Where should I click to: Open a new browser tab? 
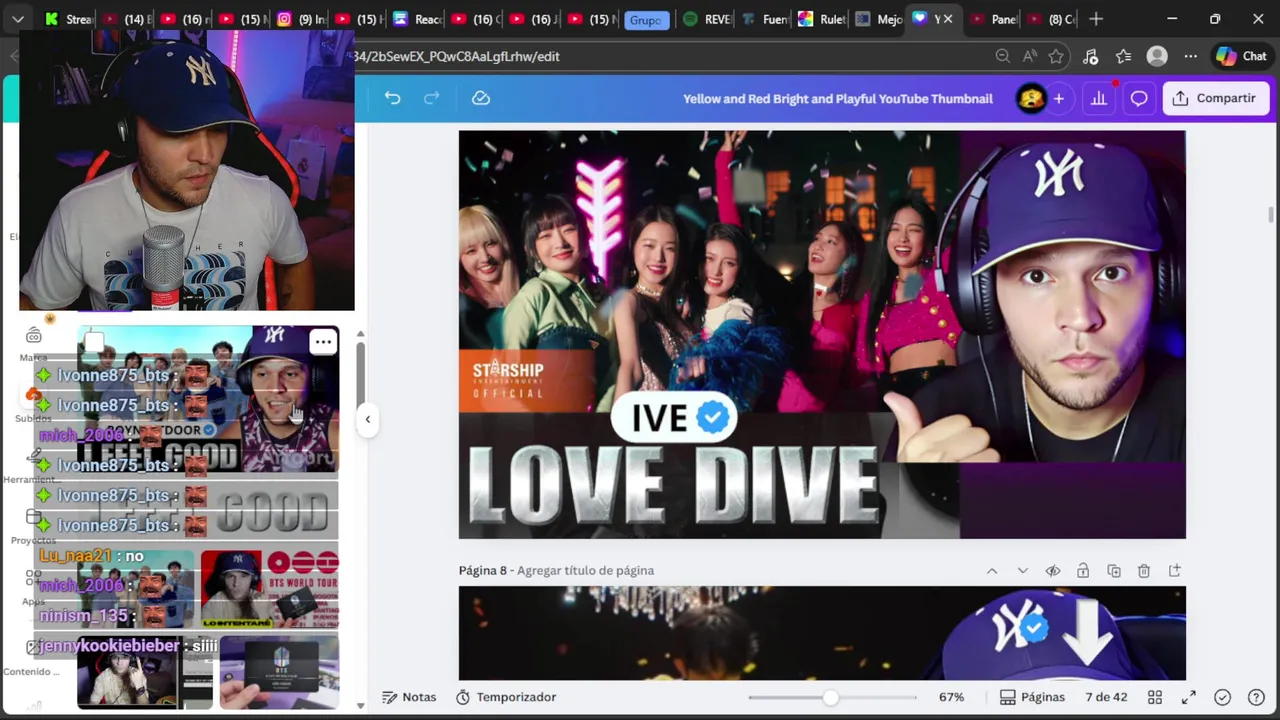[1096, 19]
